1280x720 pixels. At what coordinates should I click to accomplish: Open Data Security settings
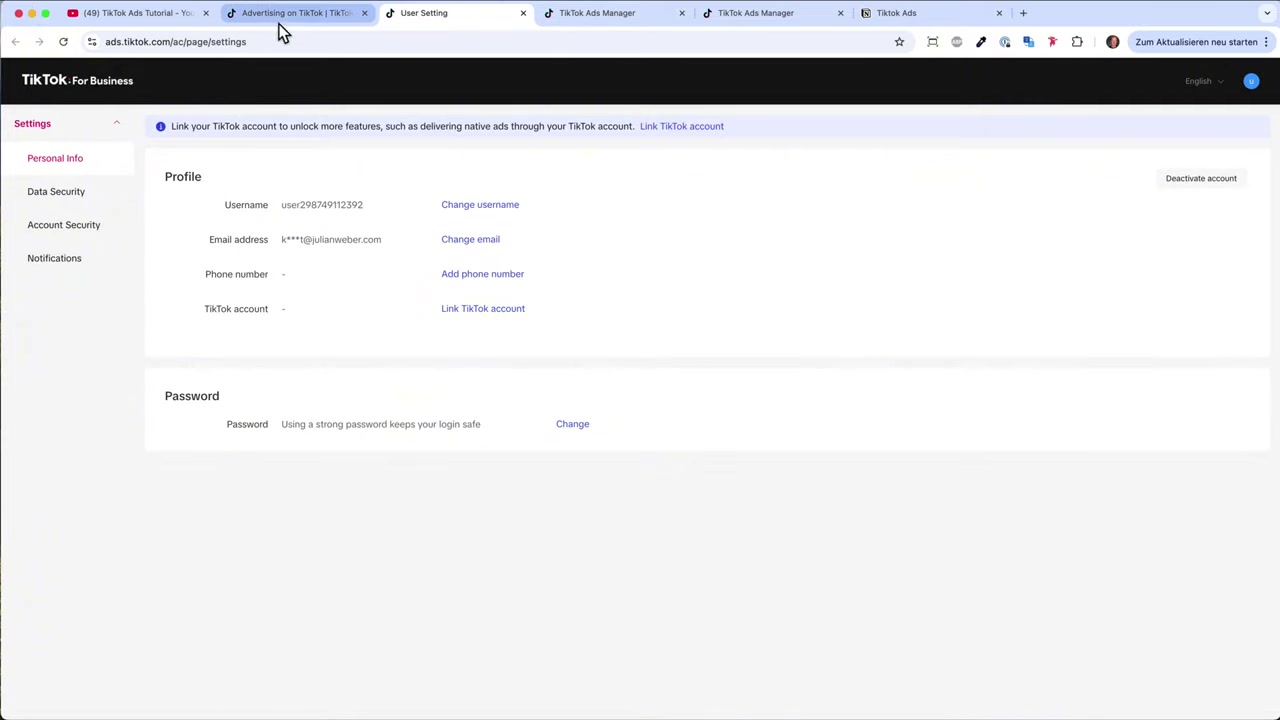tap(56, 191)
